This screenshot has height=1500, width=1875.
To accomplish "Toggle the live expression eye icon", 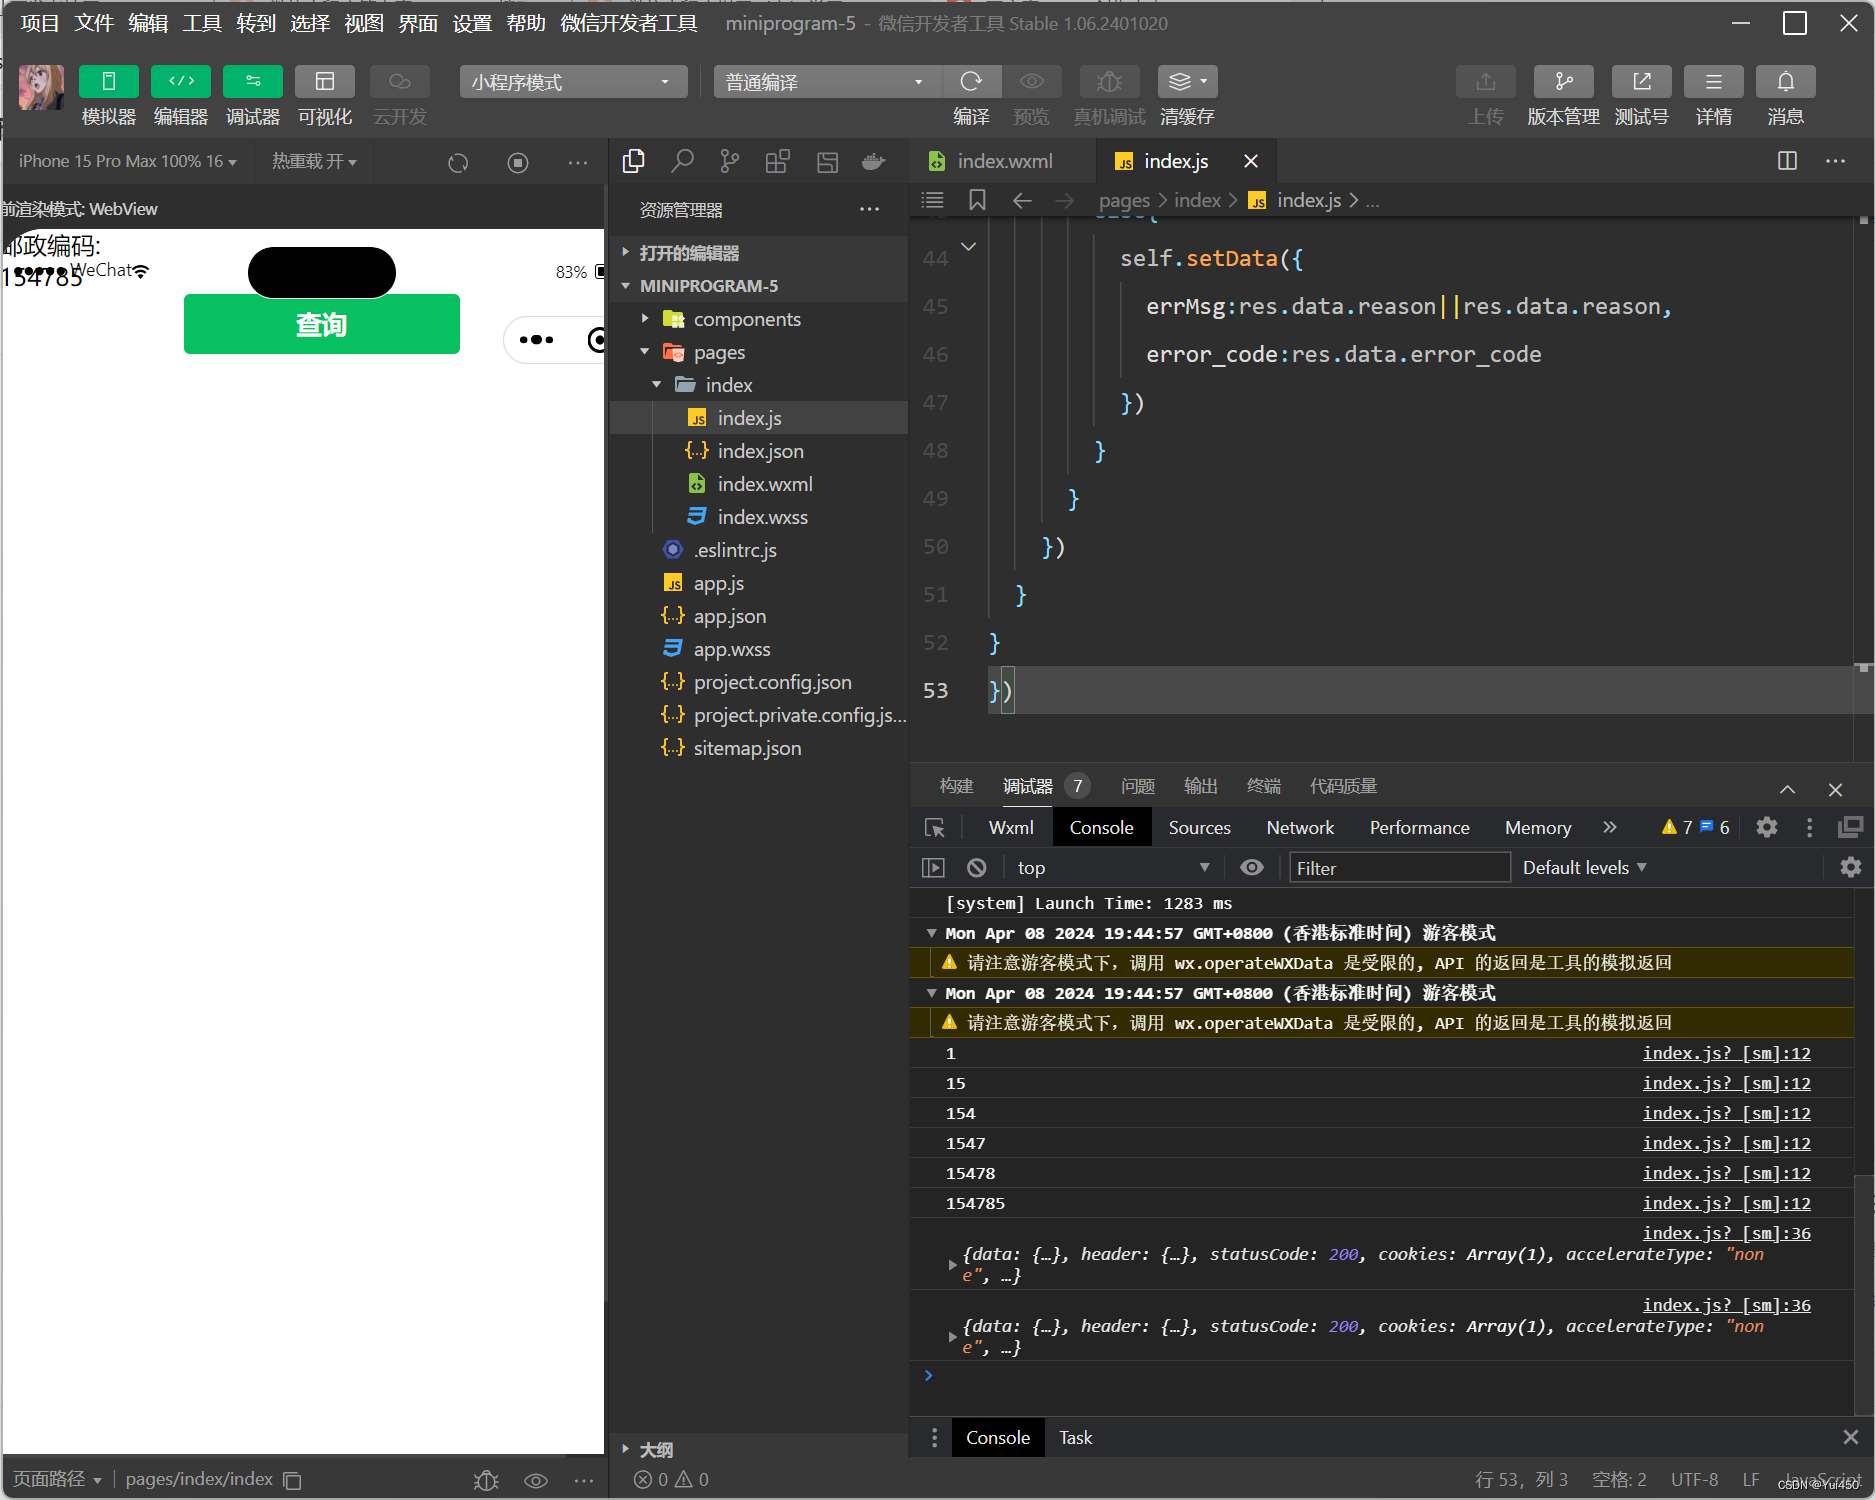I will (x=1252, y=868).
